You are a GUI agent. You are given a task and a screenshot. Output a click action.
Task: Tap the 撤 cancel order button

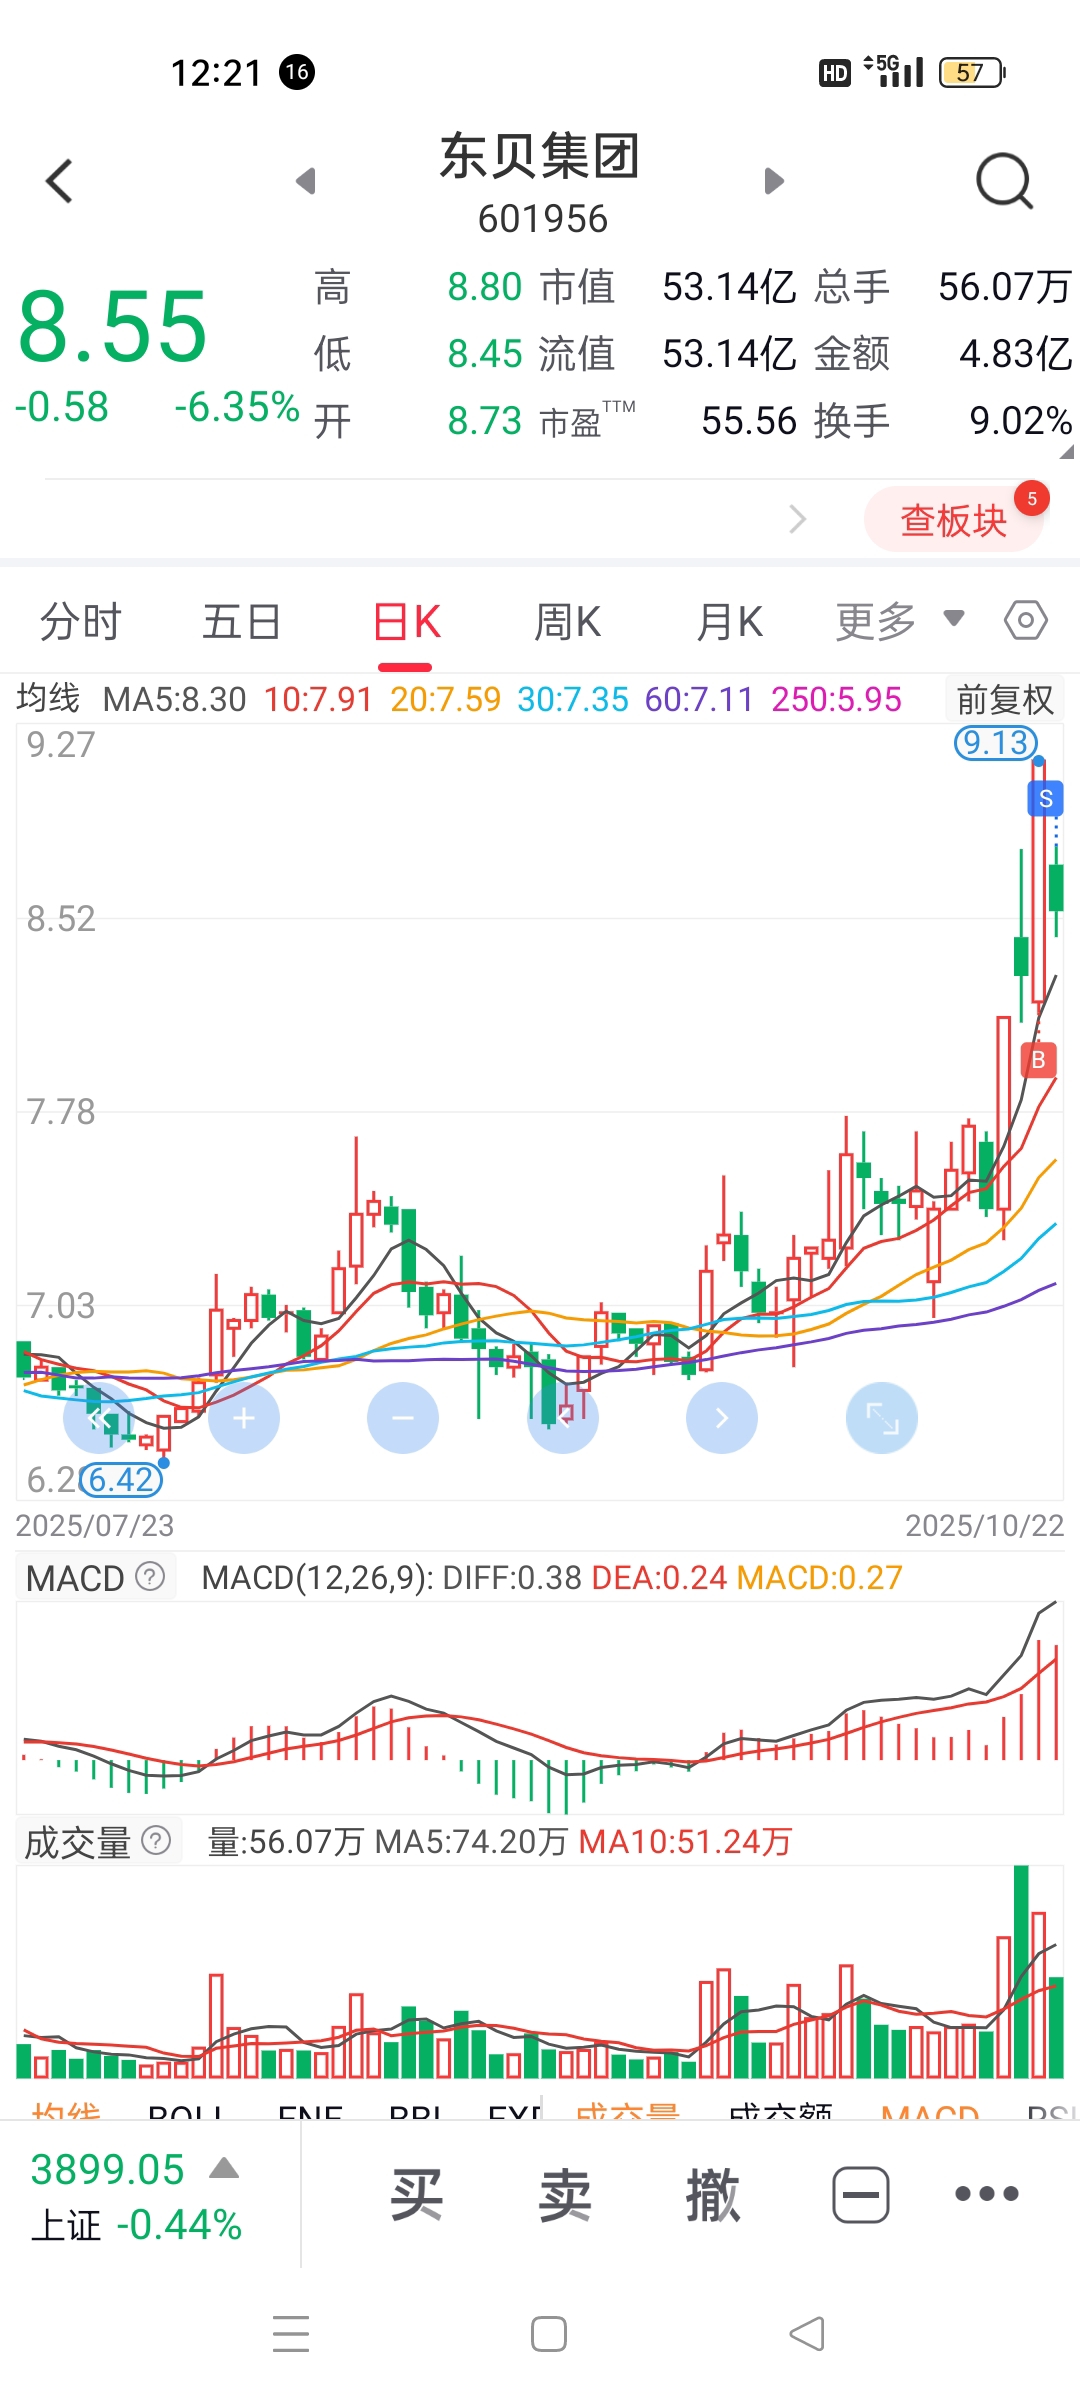coord(713,2195)
